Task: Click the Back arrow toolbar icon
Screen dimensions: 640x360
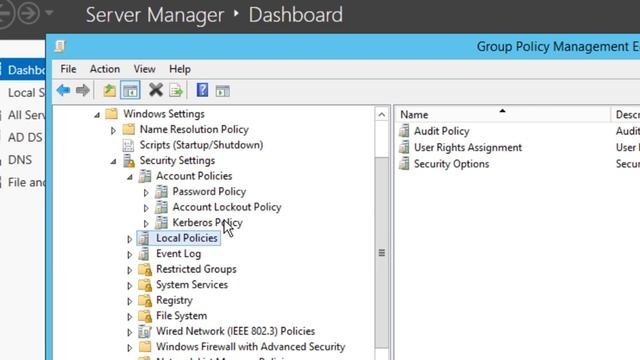Action: [x=63, y=90]
